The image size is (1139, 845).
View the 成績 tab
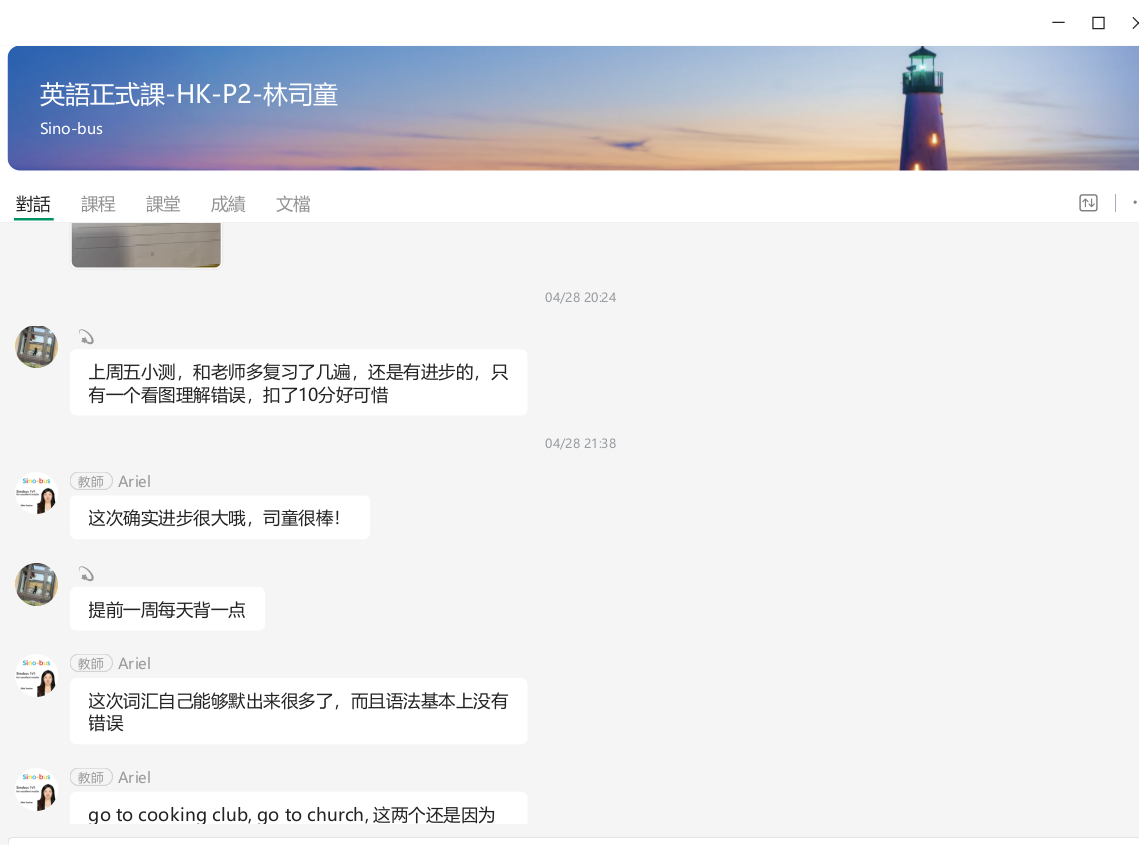coord(228,204)
